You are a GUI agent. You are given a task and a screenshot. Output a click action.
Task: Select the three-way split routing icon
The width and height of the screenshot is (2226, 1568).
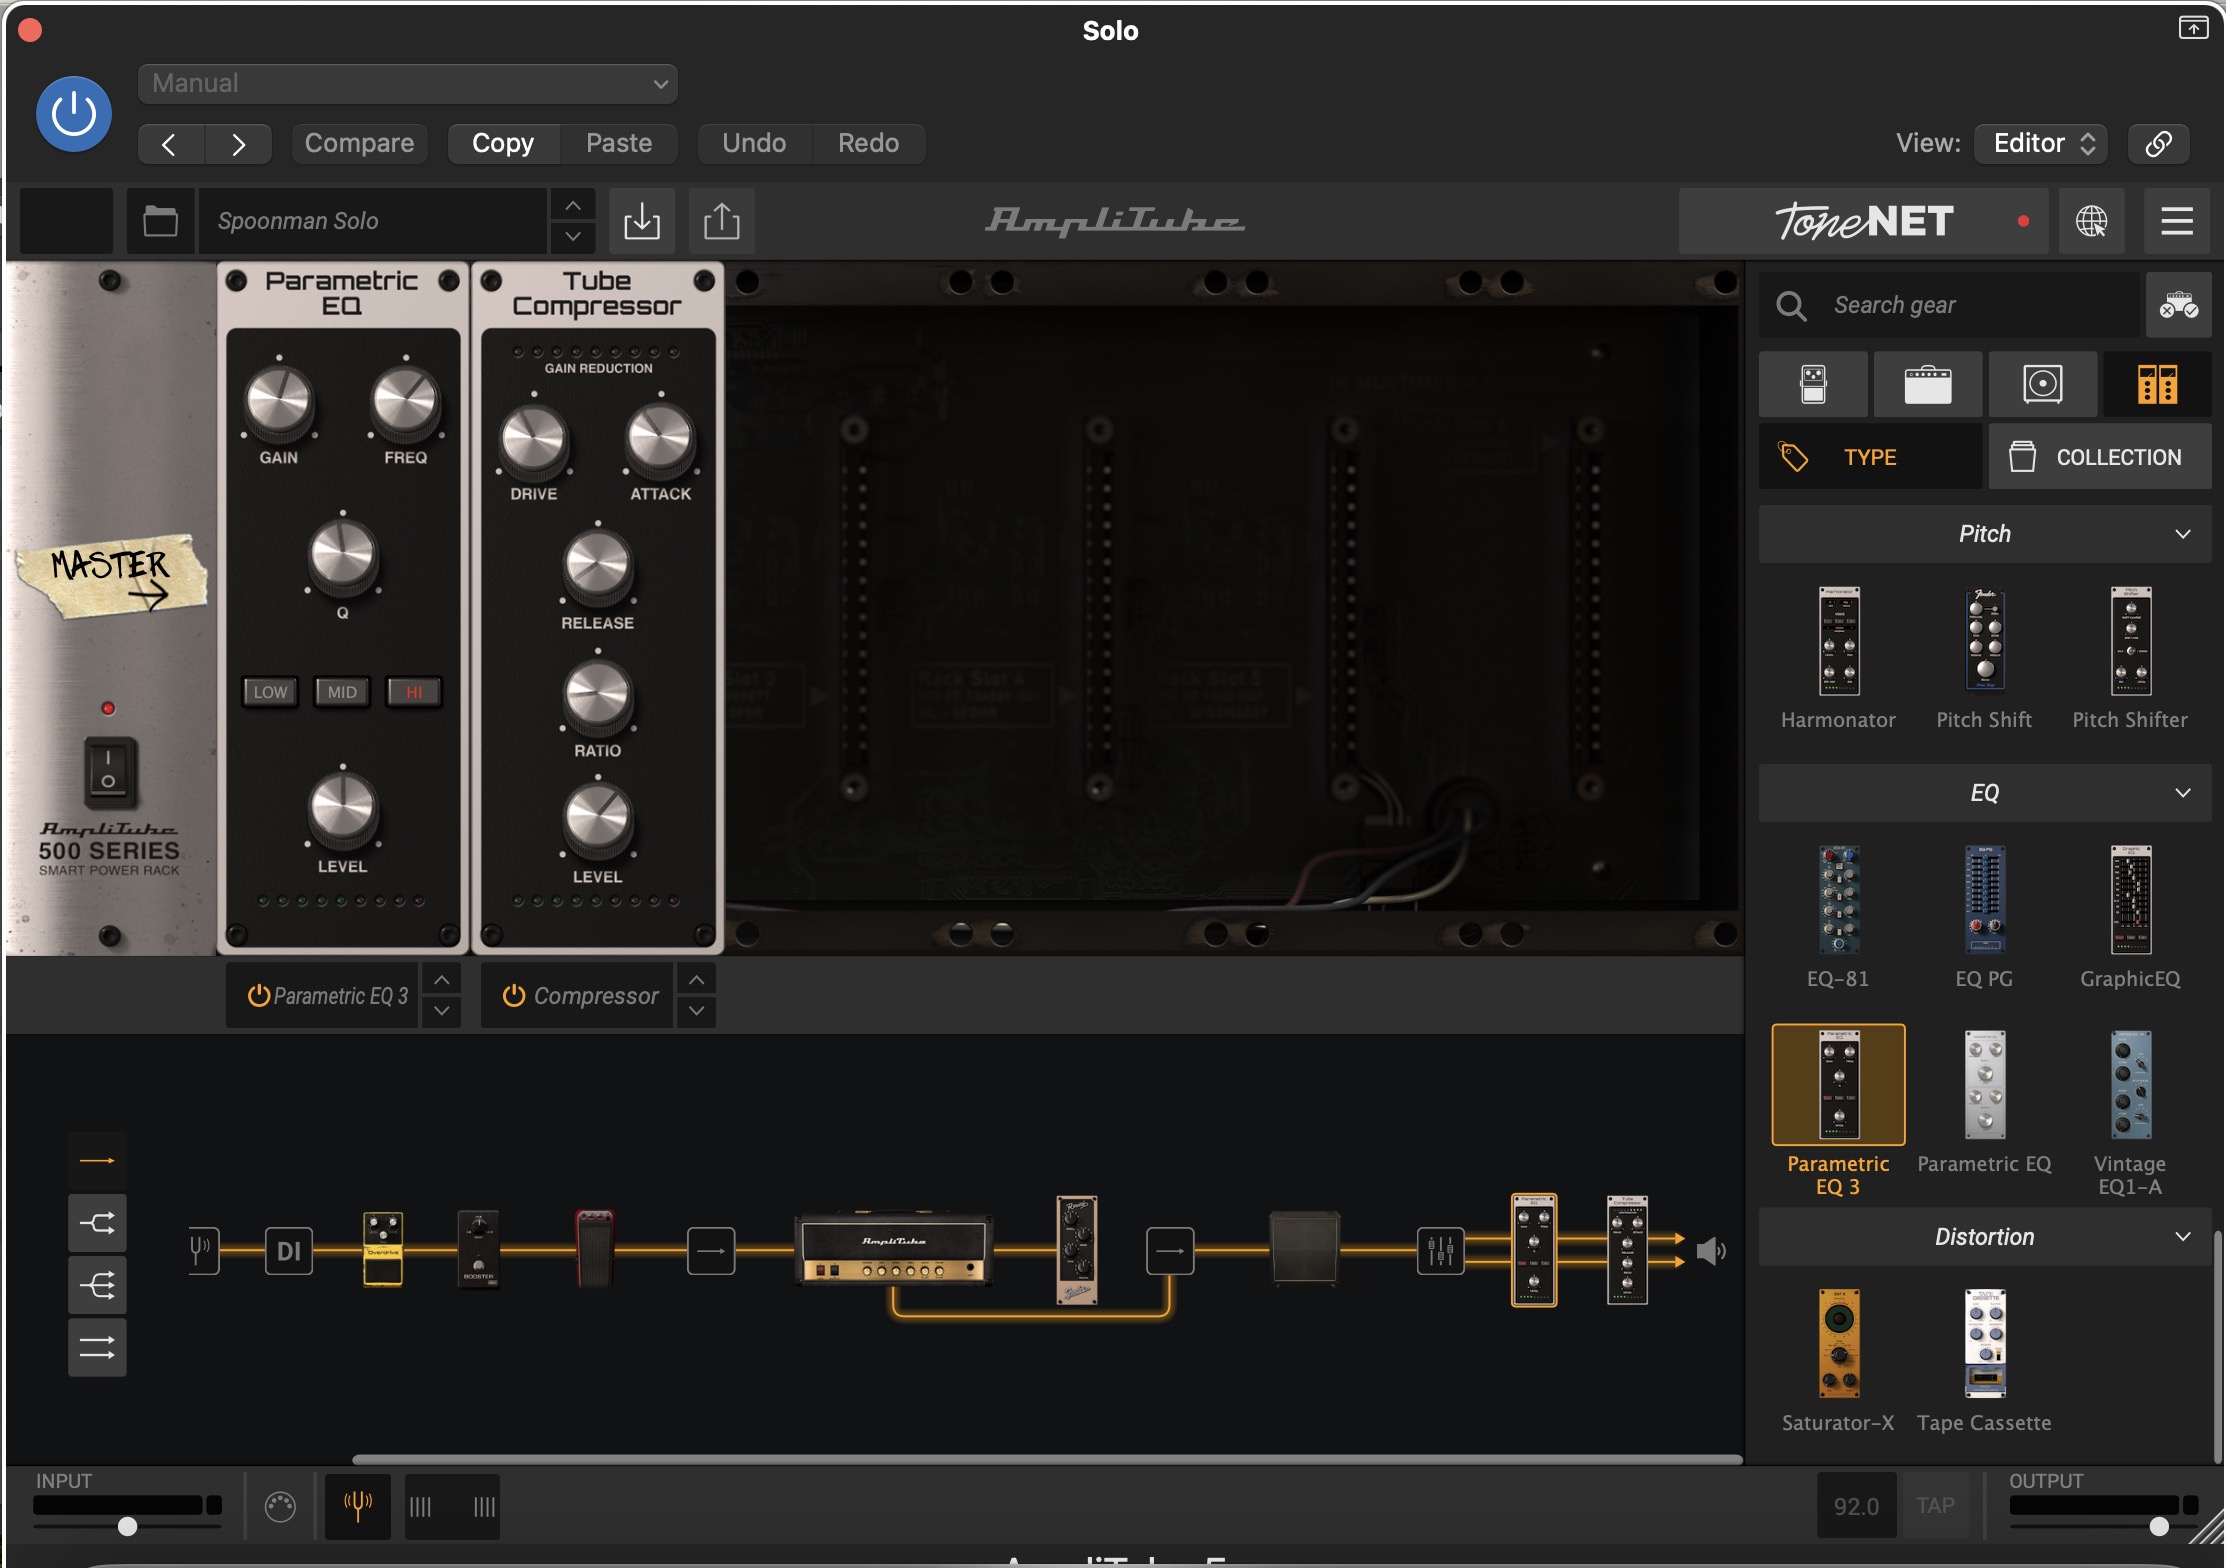pos(97,1285)
